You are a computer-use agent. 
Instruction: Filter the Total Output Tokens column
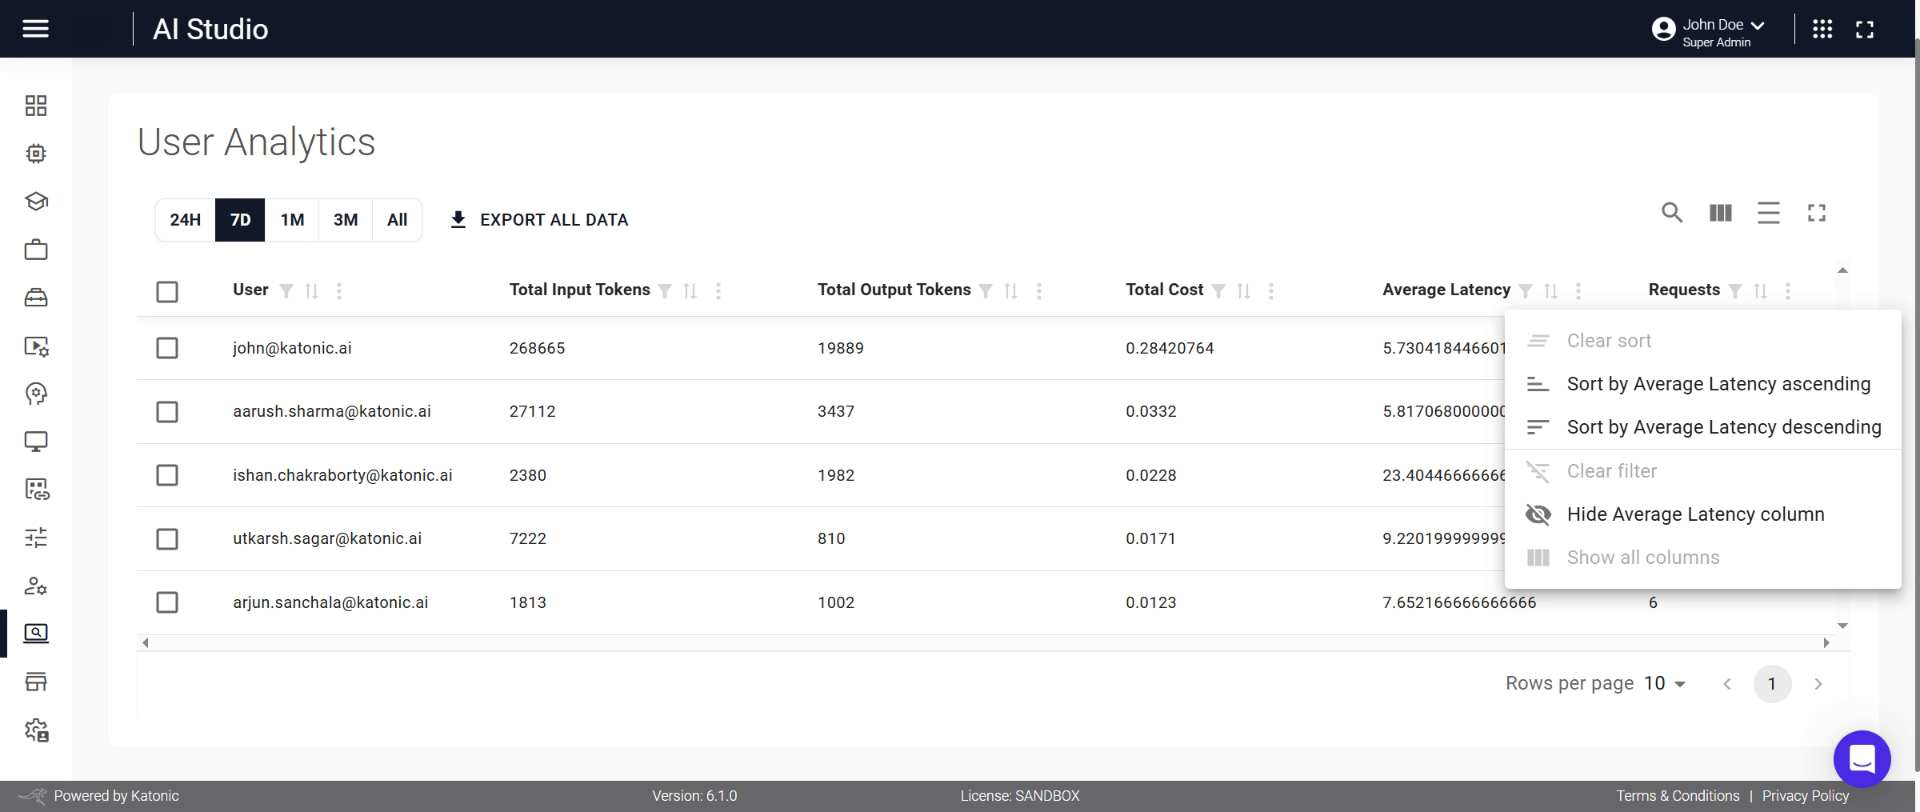coord(986,291)
